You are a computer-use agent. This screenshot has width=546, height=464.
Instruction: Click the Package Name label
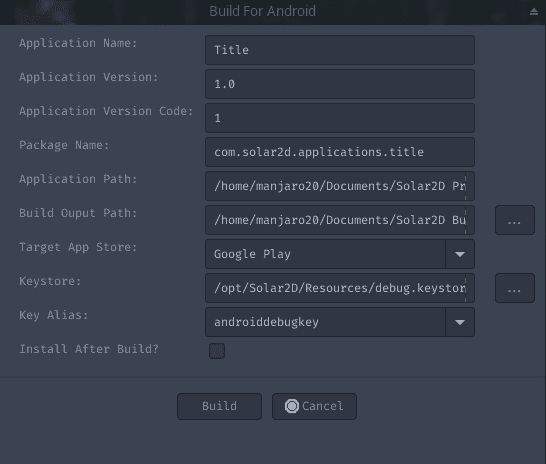click(x=64, y=145)
